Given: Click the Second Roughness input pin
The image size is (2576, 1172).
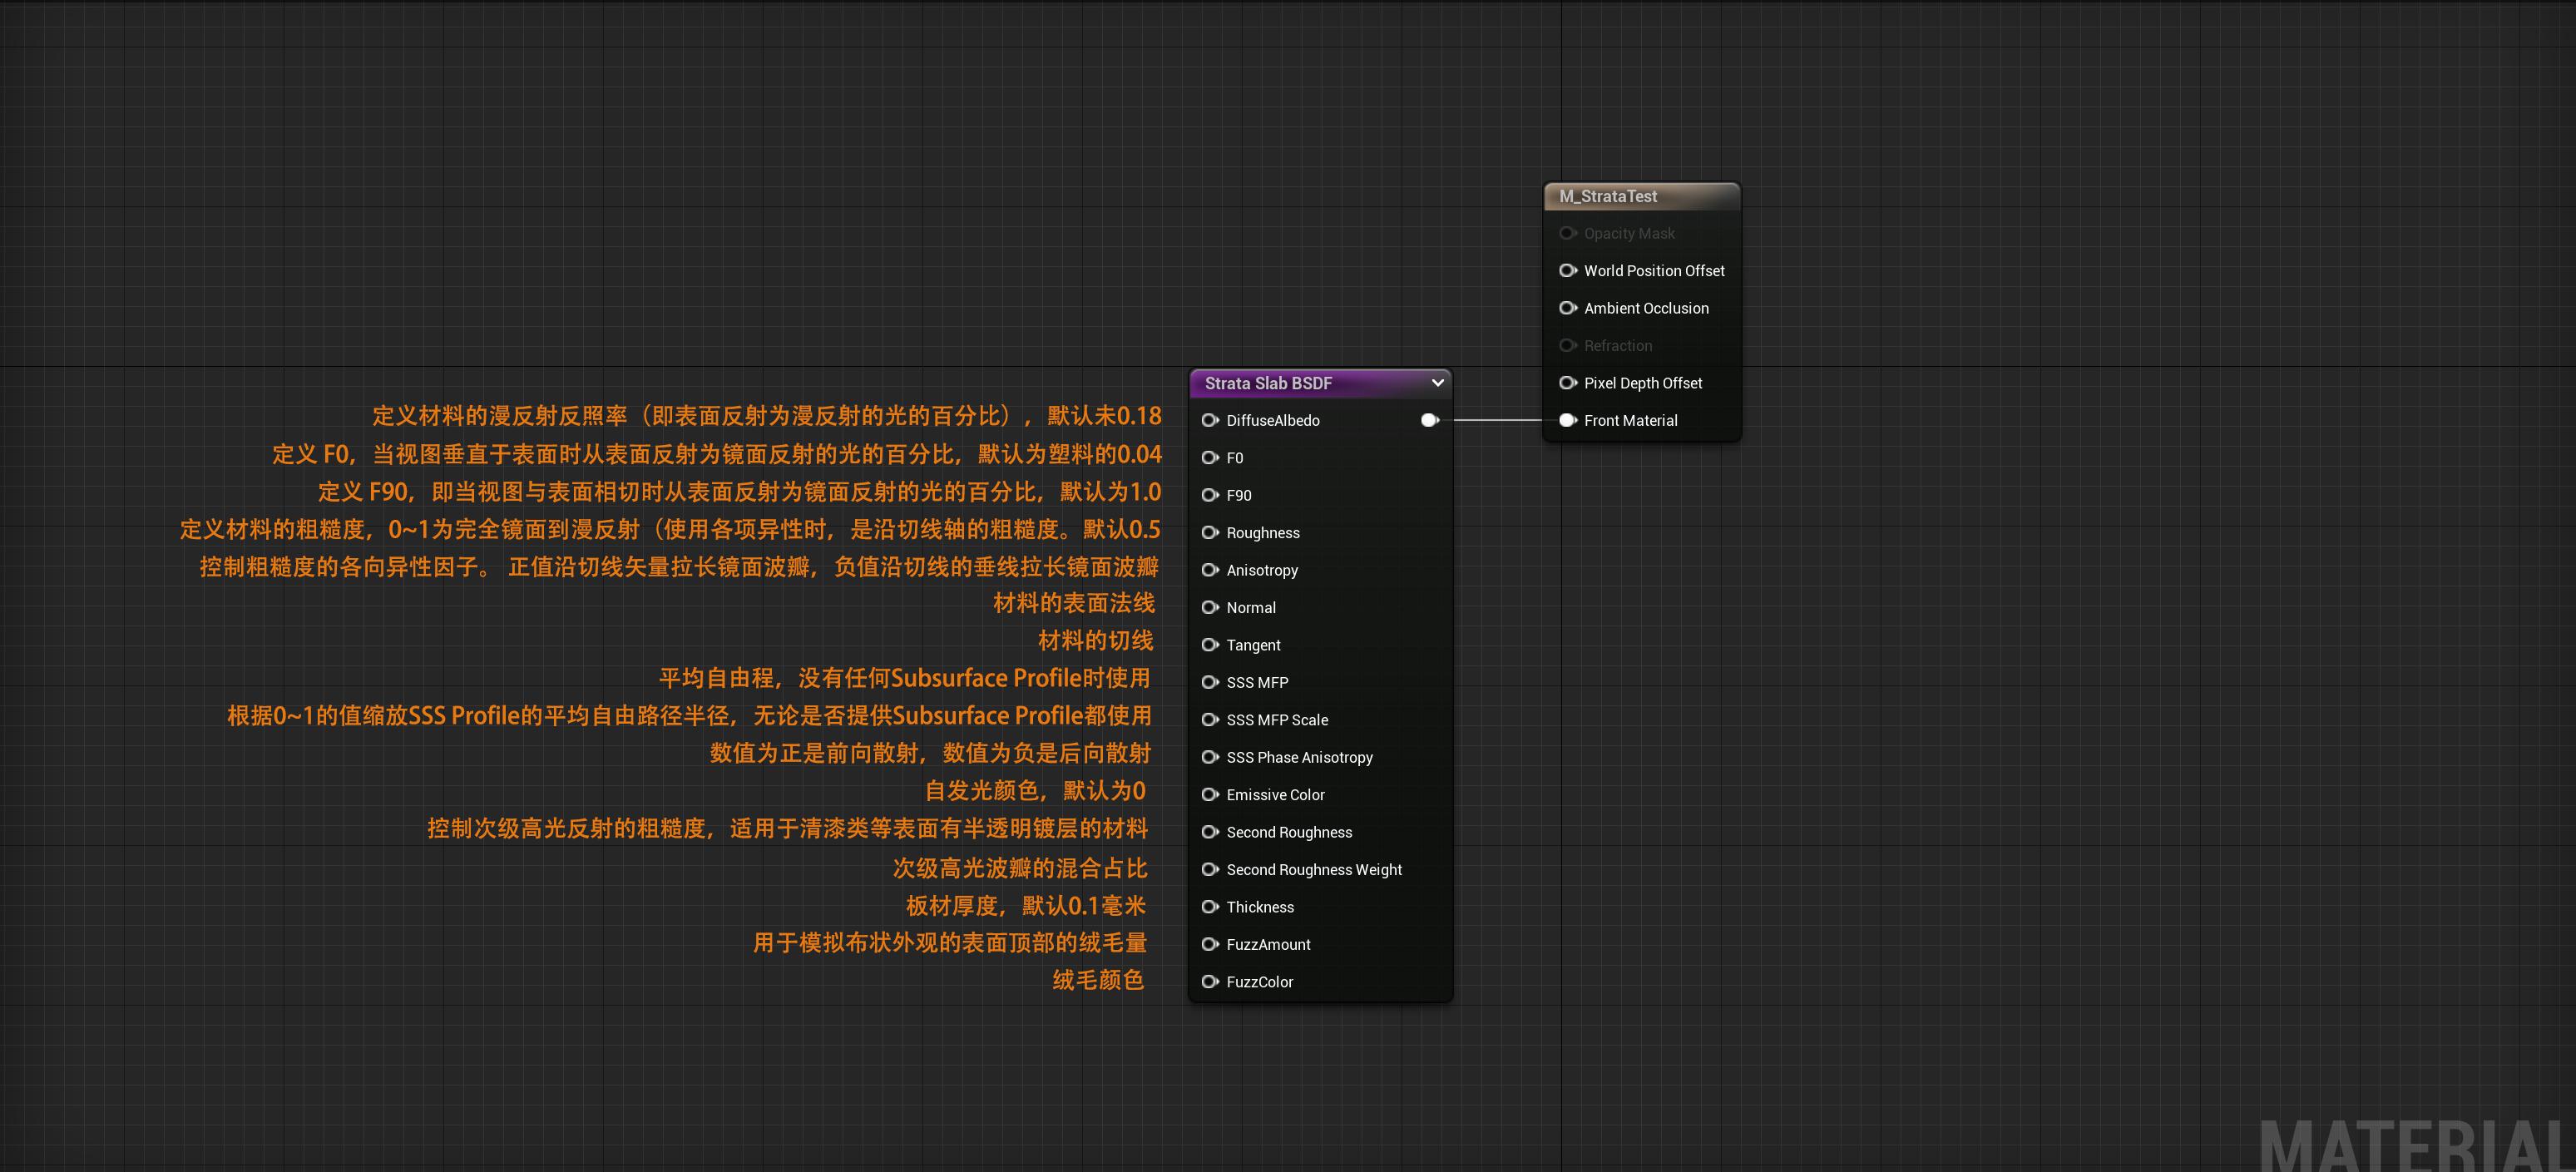Looking at the screenshot, I should tap(1210, 832).
